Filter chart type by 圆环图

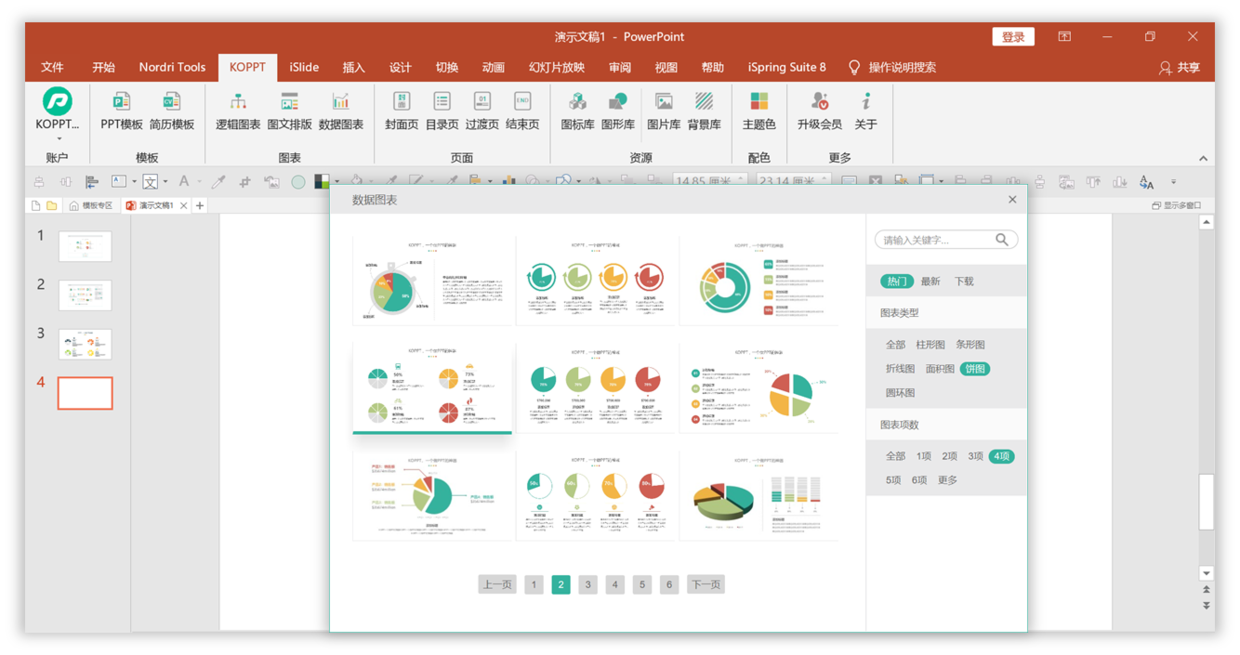click(900, 393)
